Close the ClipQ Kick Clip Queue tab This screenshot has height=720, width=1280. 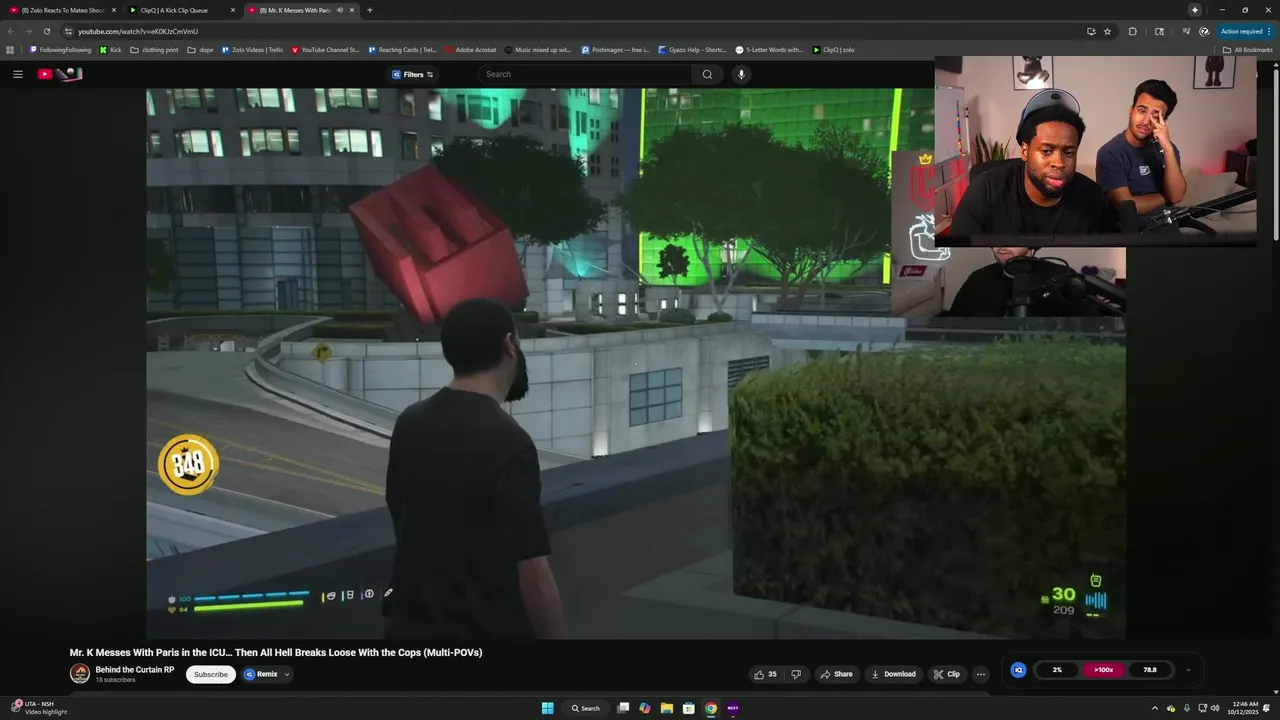click(x=233, y=10)
